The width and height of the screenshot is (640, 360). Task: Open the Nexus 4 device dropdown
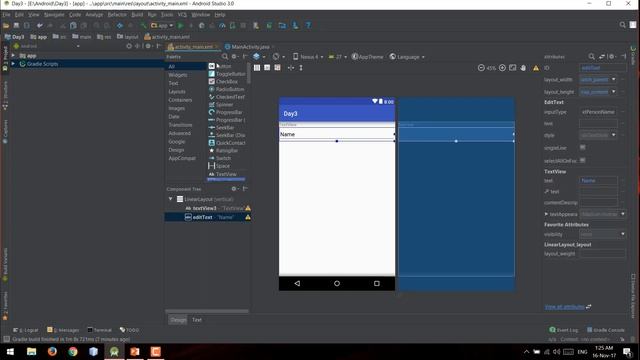[x=308, y=56]
